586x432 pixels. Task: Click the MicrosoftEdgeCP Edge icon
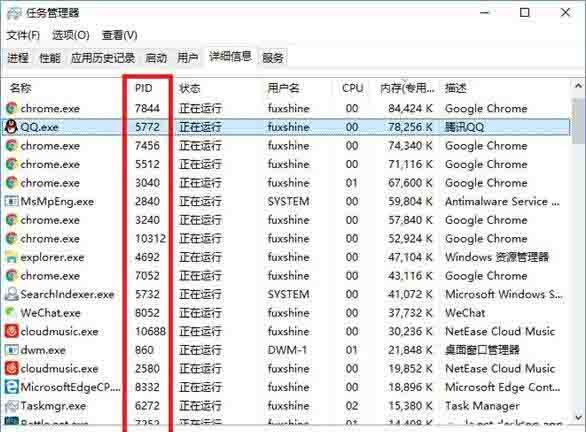(x=12, y=387)
